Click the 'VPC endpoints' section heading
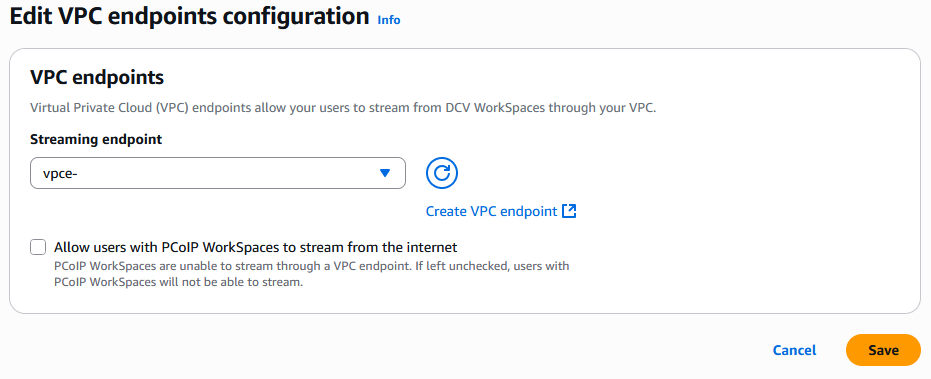931x379 pixels. (x=97, y=77)
